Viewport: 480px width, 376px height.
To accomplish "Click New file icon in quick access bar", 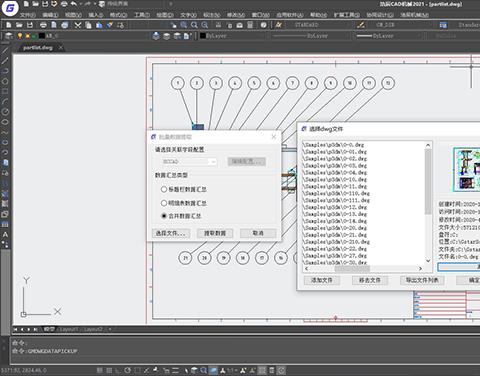I will point(26,4).
